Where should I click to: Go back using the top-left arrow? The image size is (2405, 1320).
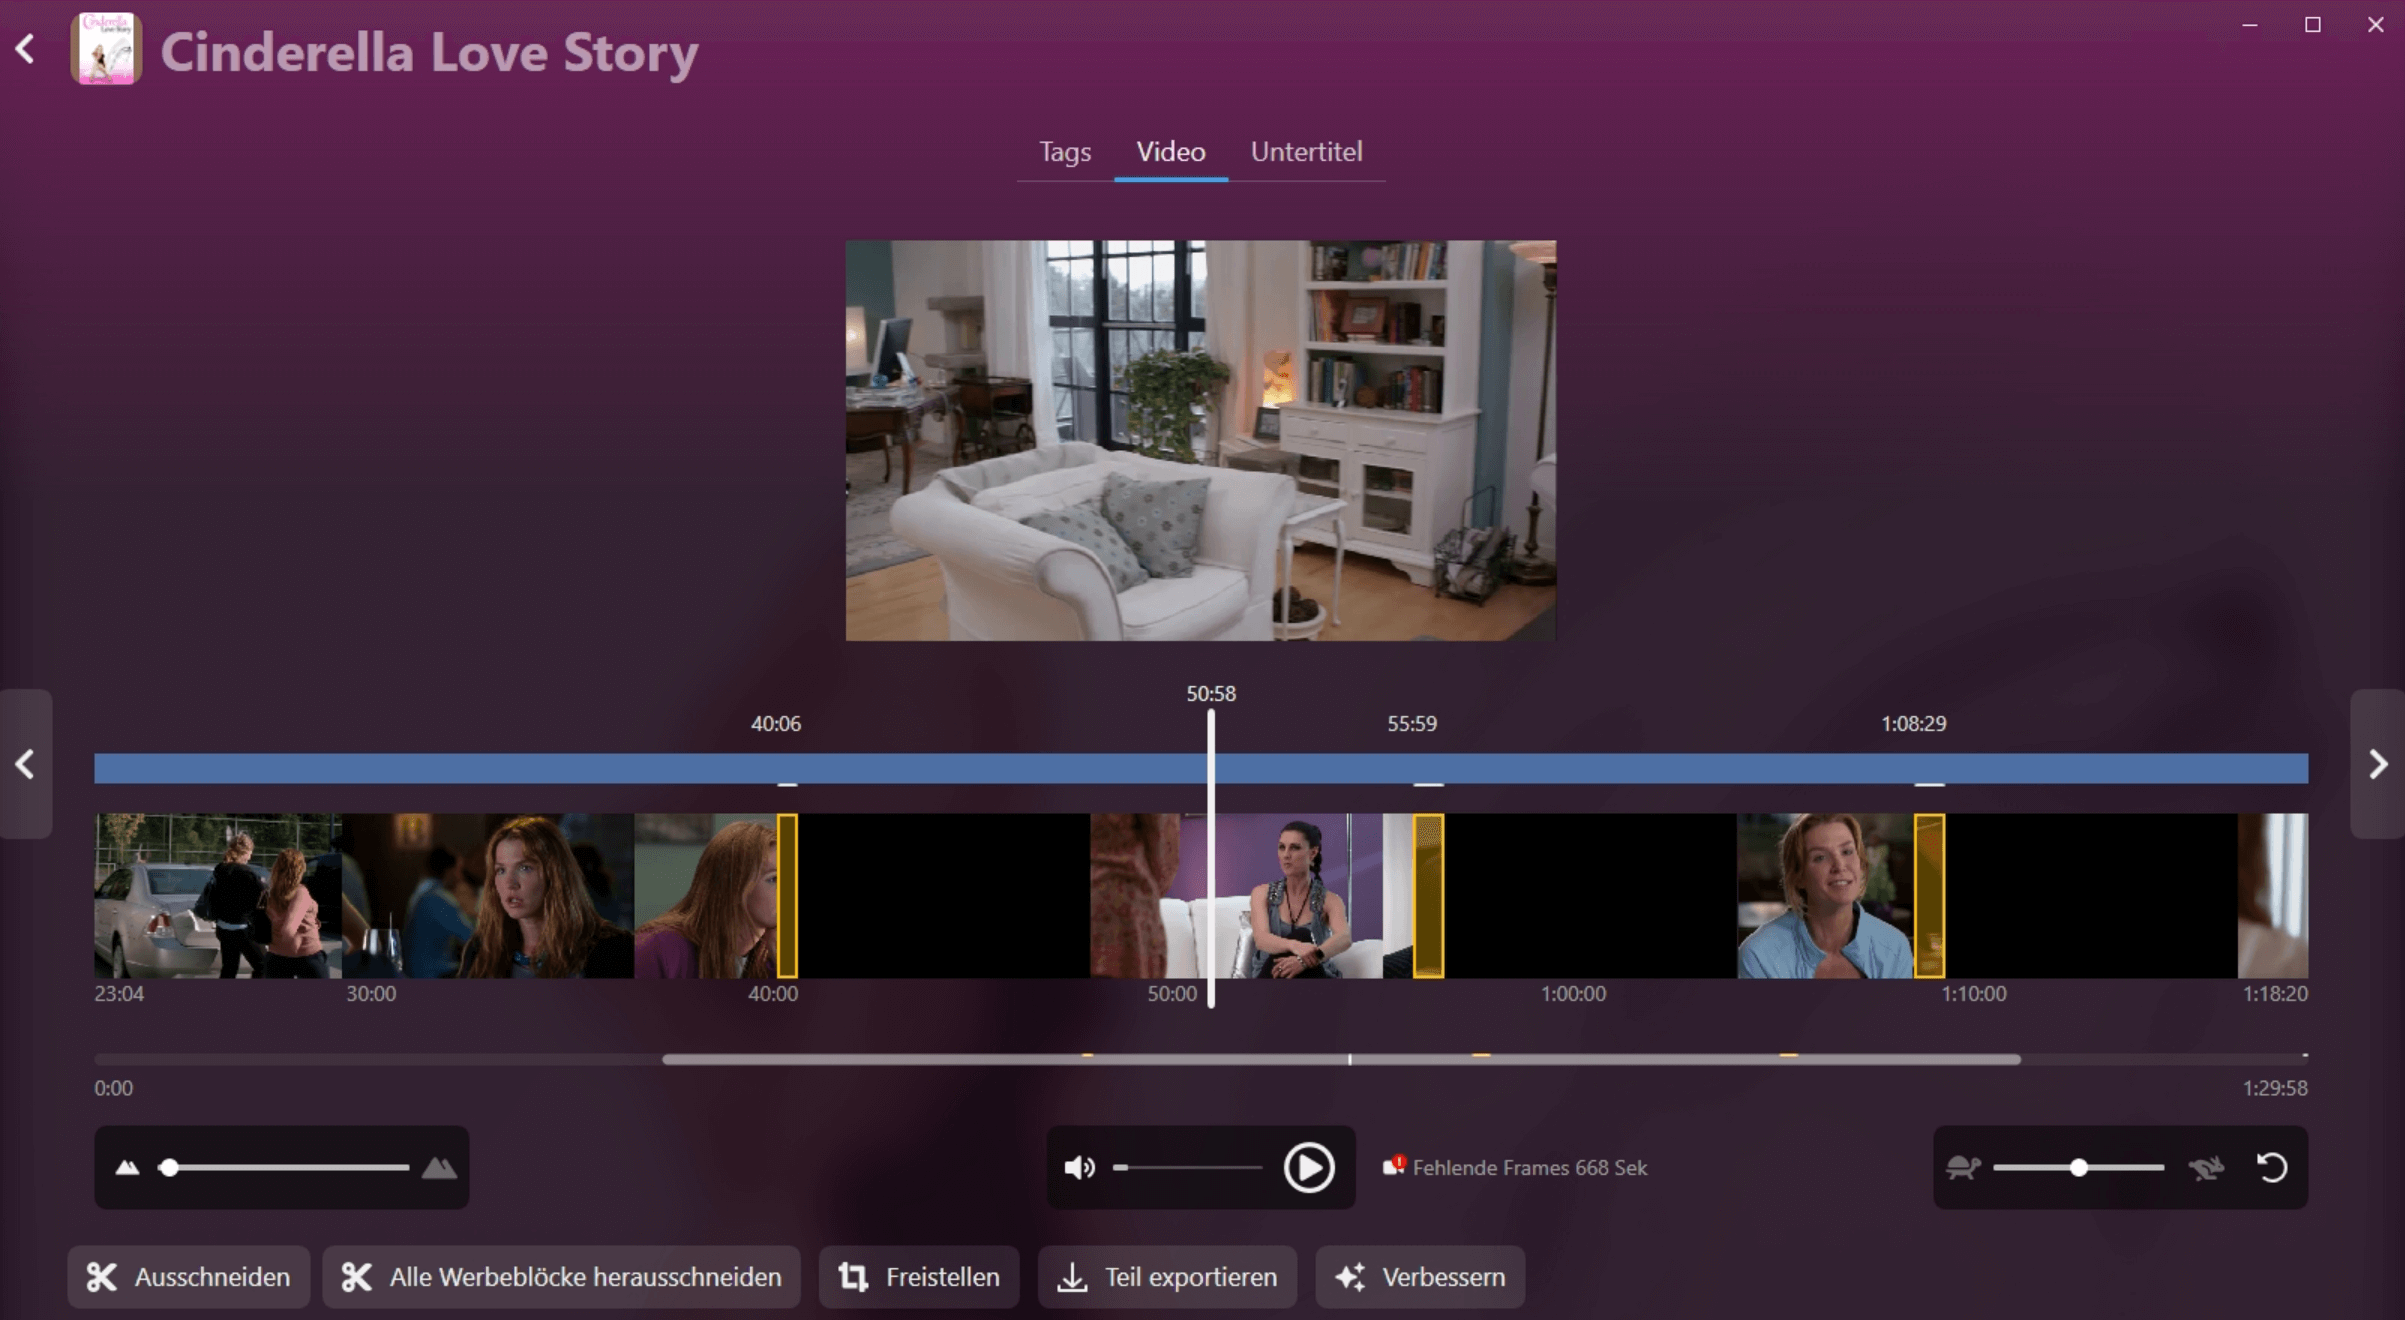point(26,49)
